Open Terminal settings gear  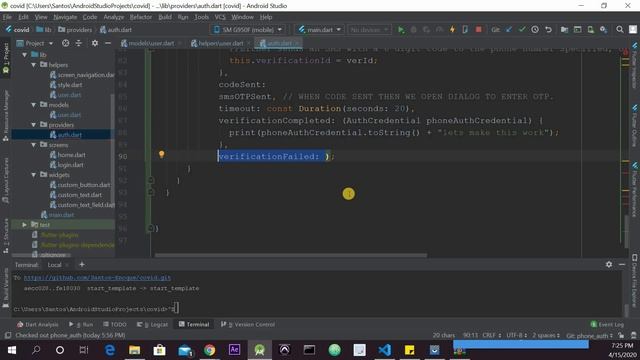pyautogui.click(x=609, y=264)
